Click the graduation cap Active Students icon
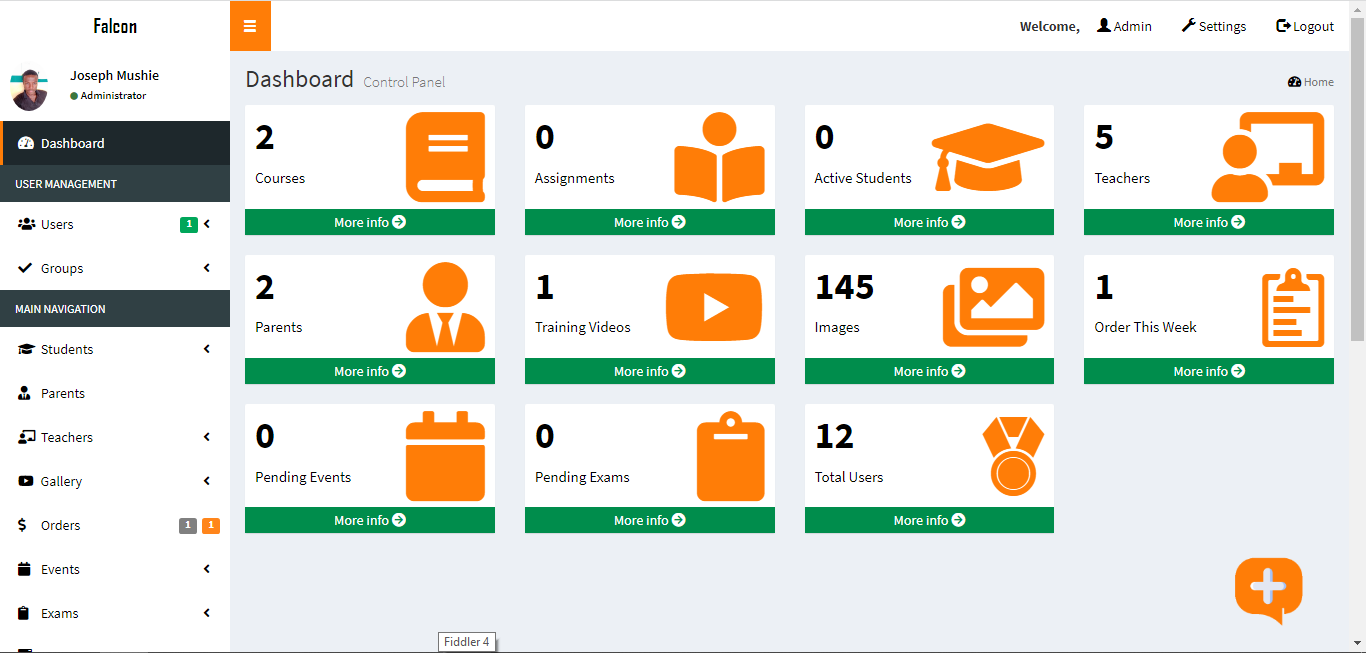Viewport: 1366px width, 653px height. click(x=988, y=157)
